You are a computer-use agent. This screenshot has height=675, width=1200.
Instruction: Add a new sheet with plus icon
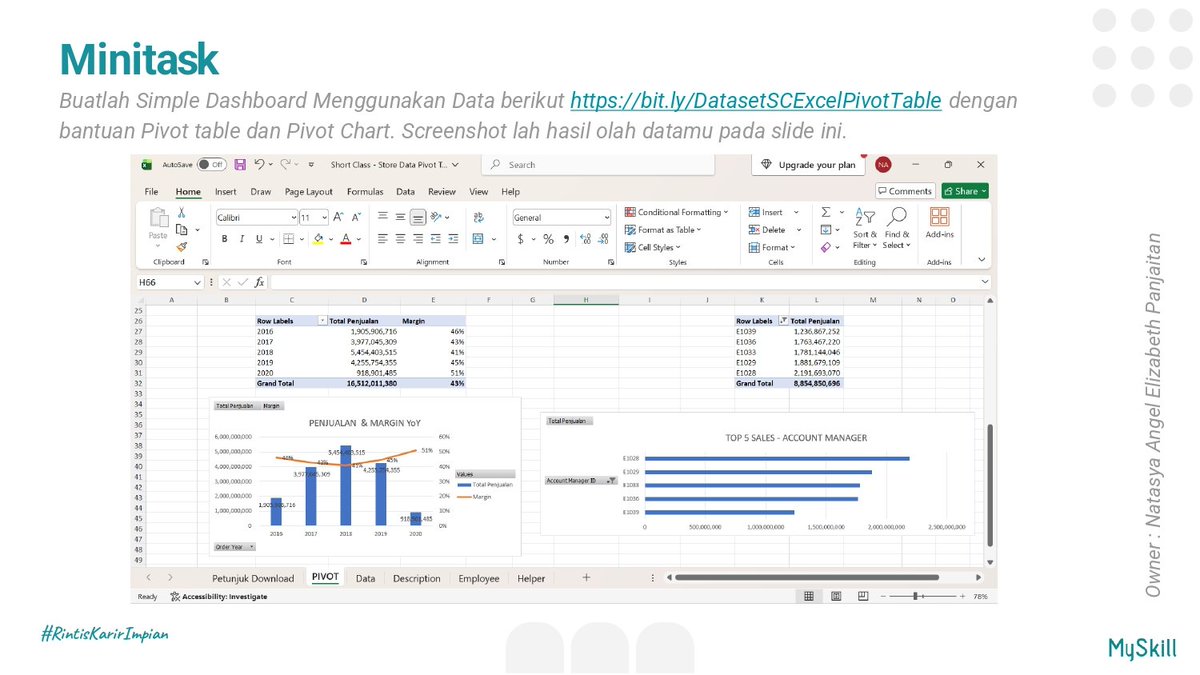pos(586,577)
